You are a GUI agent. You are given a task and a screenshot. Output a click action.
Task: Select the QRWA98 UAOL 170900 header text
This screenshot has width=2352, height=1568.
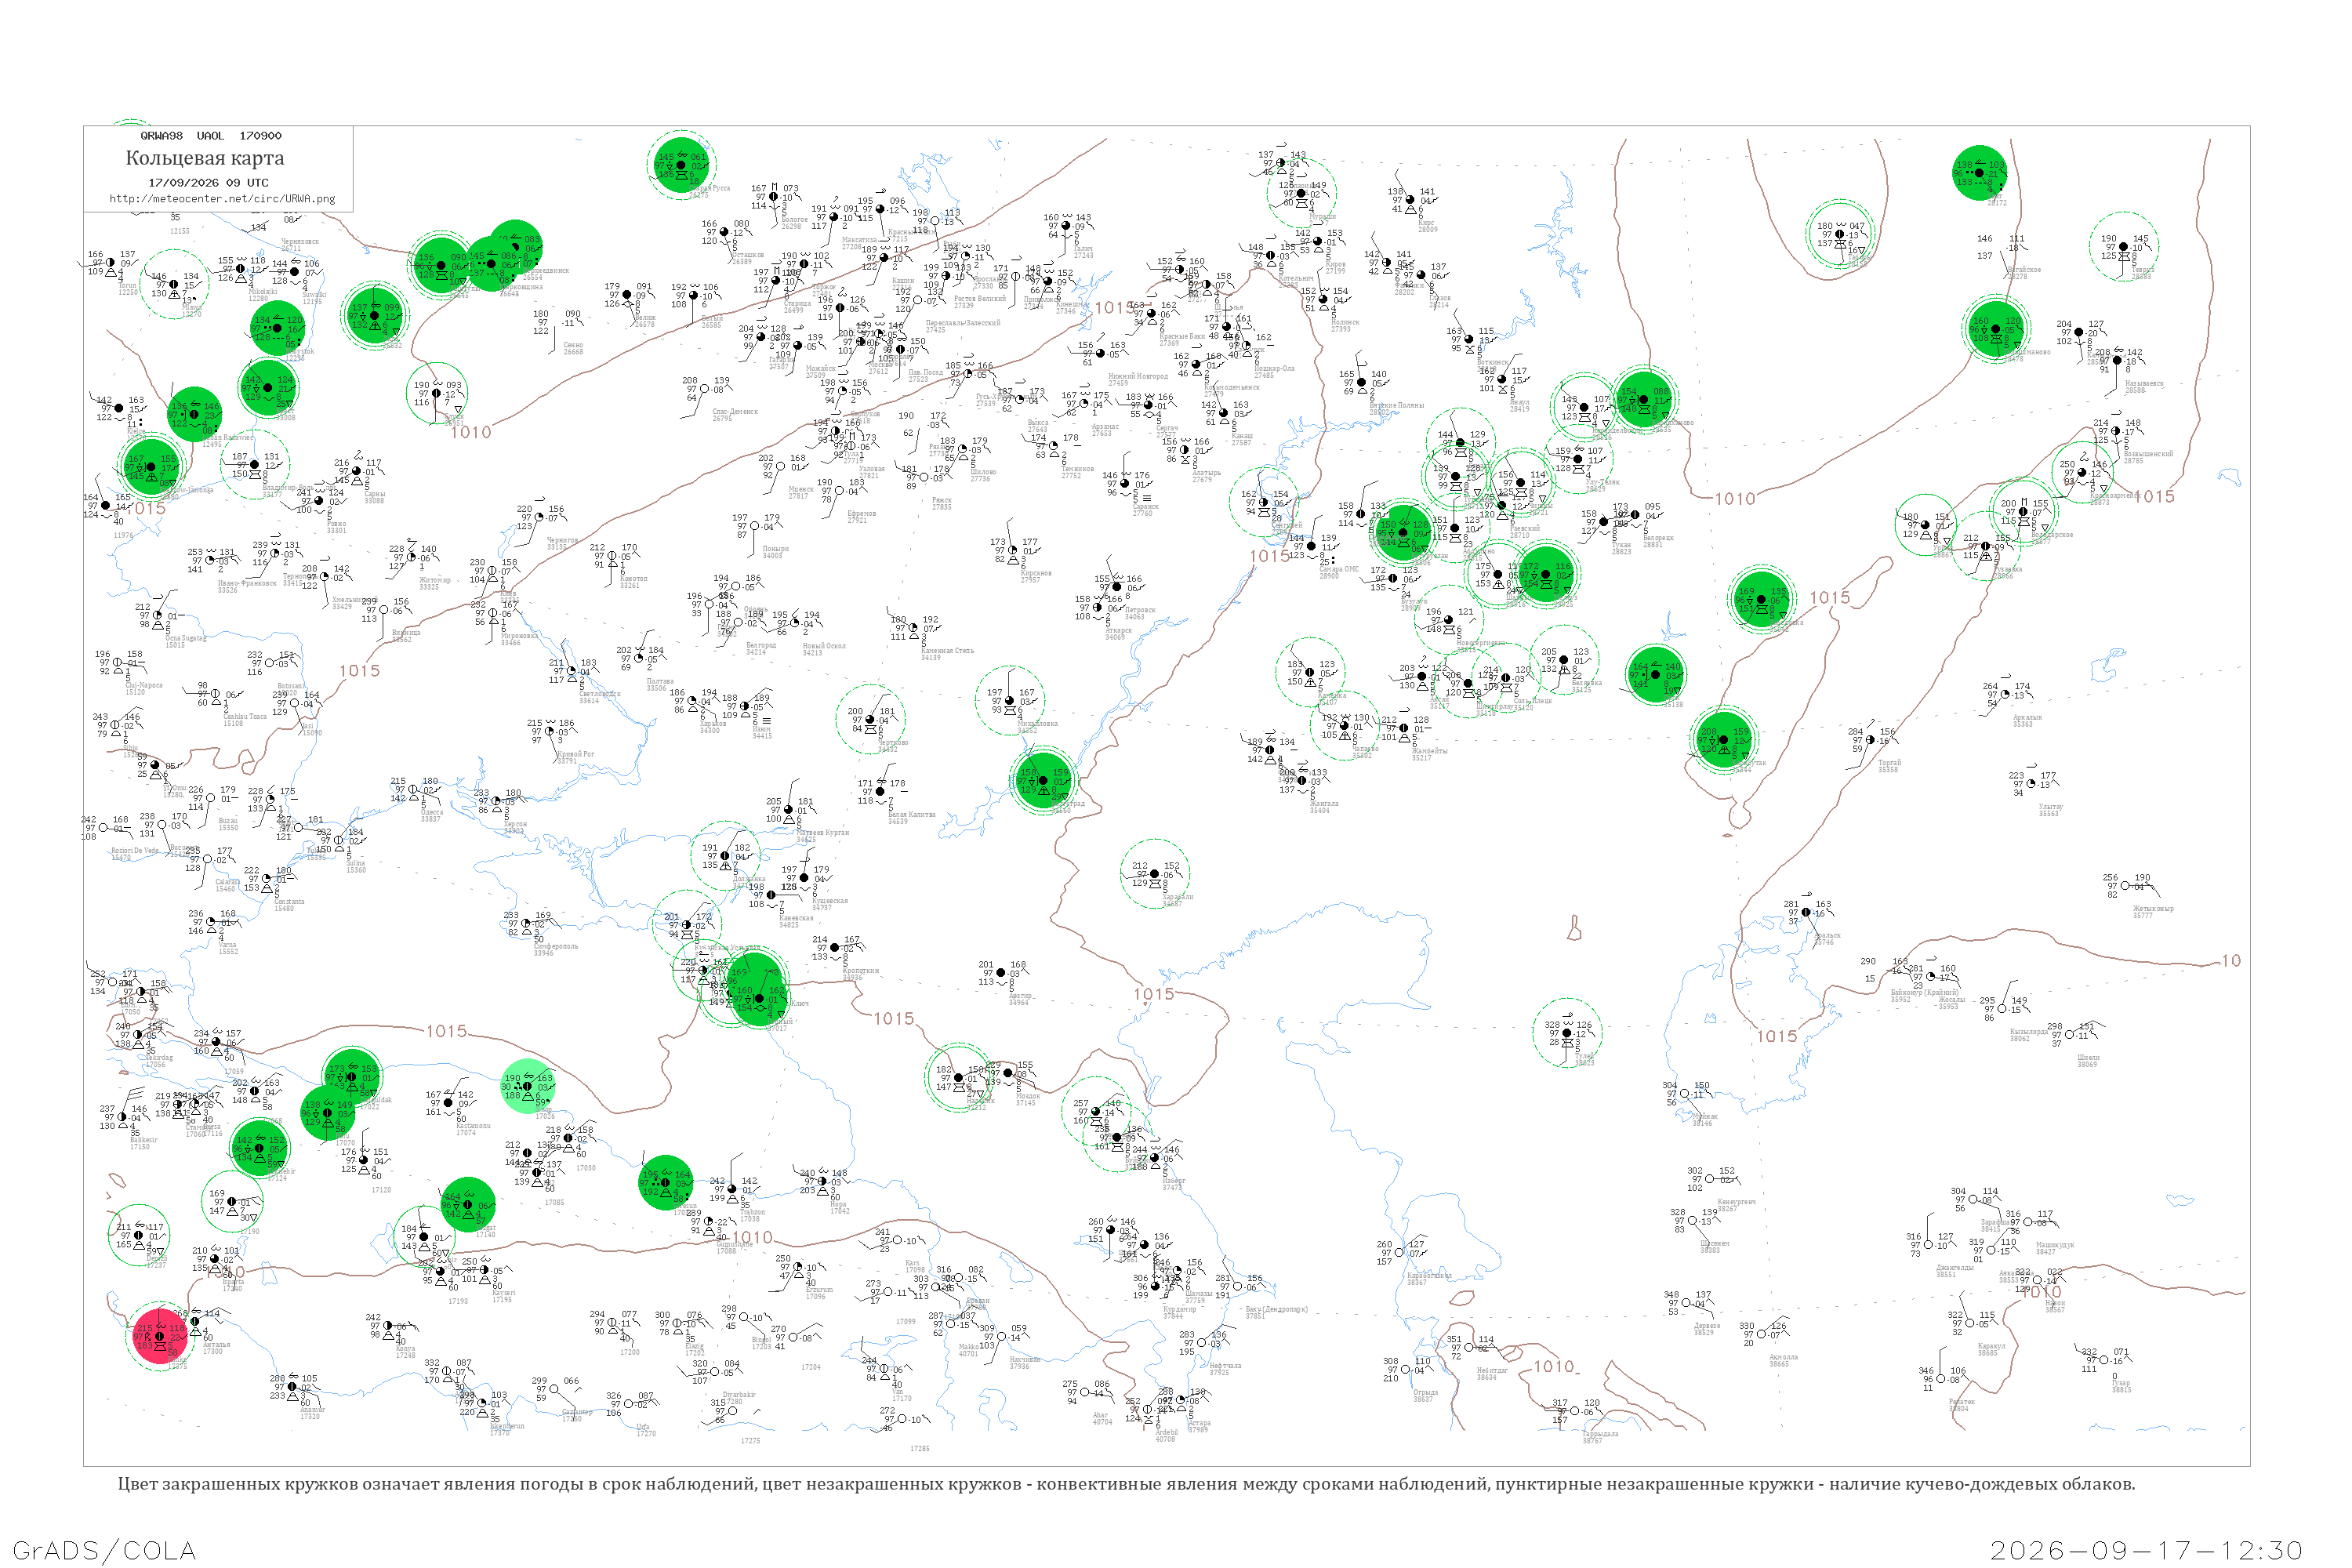pos(211,135)
